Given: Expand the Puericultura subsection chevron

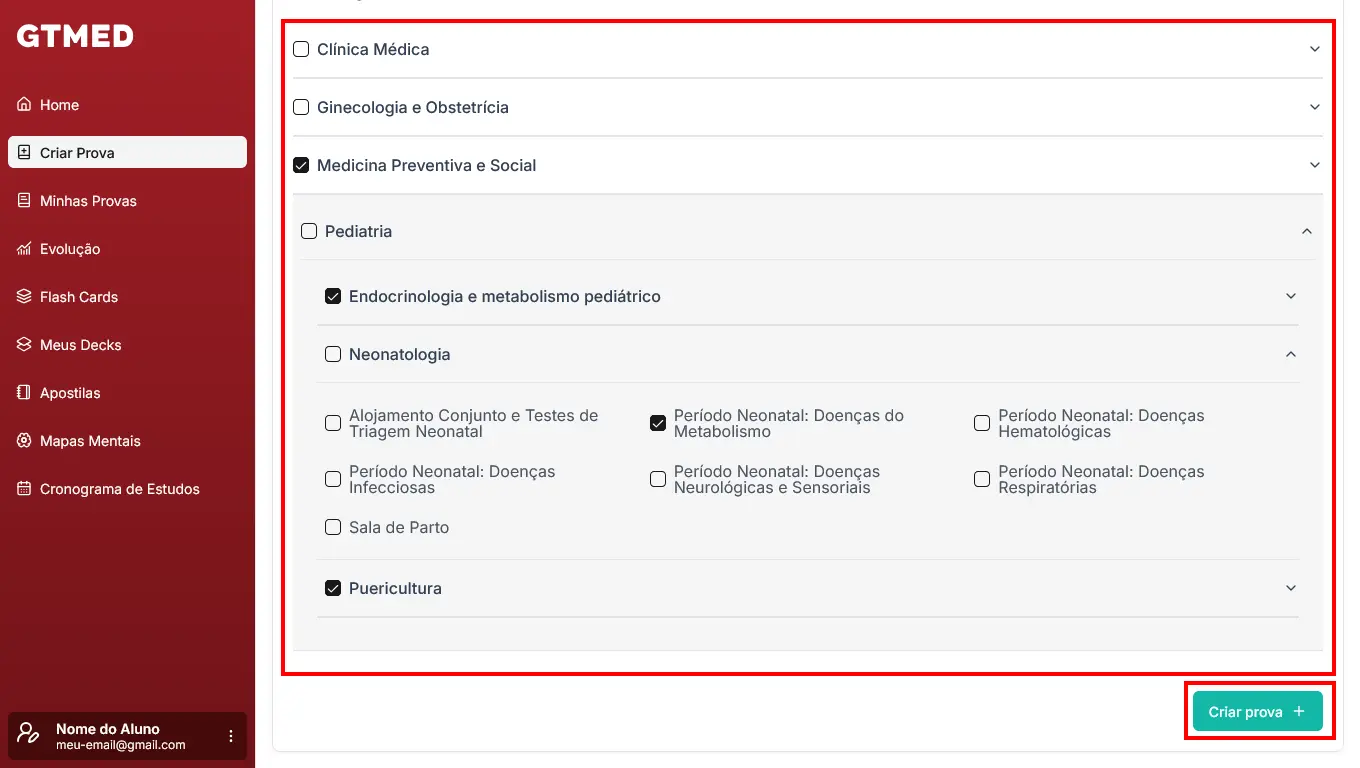Looking at the screenshot, I should [x=1291, y=588].
